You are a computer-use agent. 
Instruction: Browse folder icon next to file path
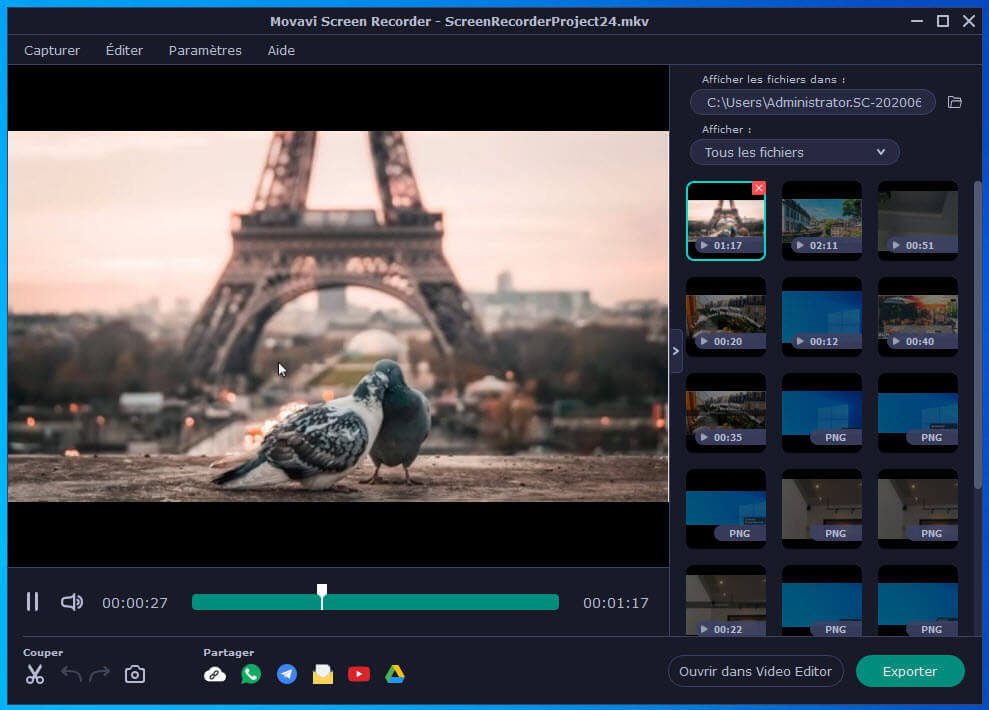[954, 102]
